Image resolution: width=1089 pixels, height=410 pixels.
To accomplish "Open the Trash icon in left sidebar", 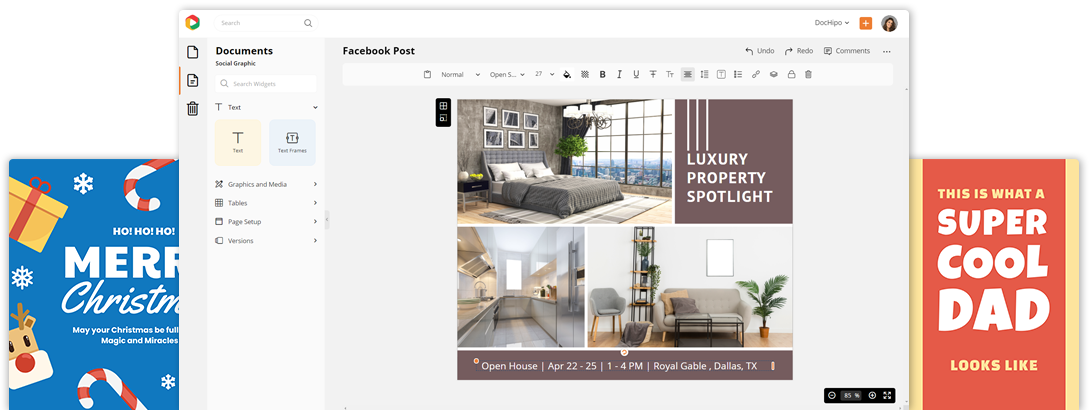I will [192, 108].
